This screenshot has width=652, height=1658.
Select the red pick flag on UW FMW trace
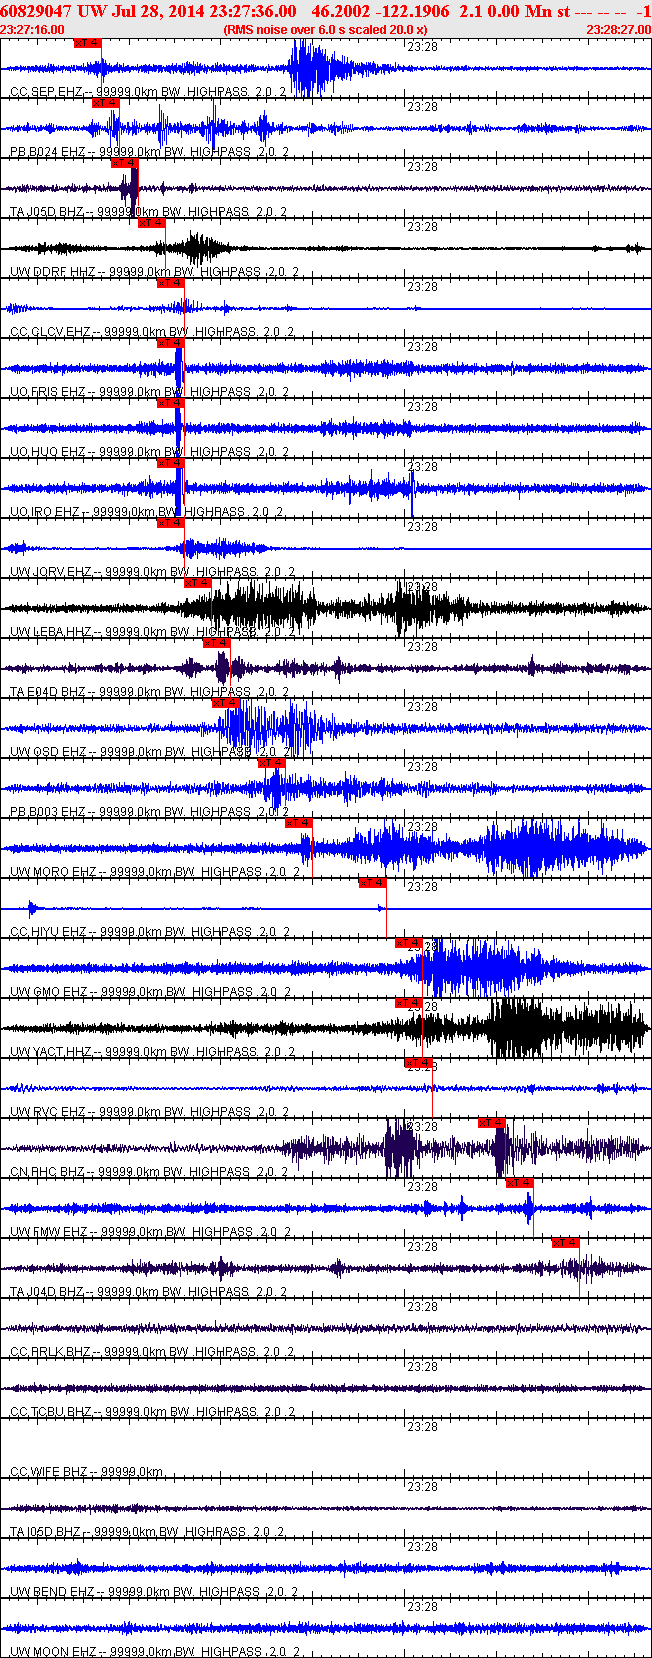(x=520, y=1183)
